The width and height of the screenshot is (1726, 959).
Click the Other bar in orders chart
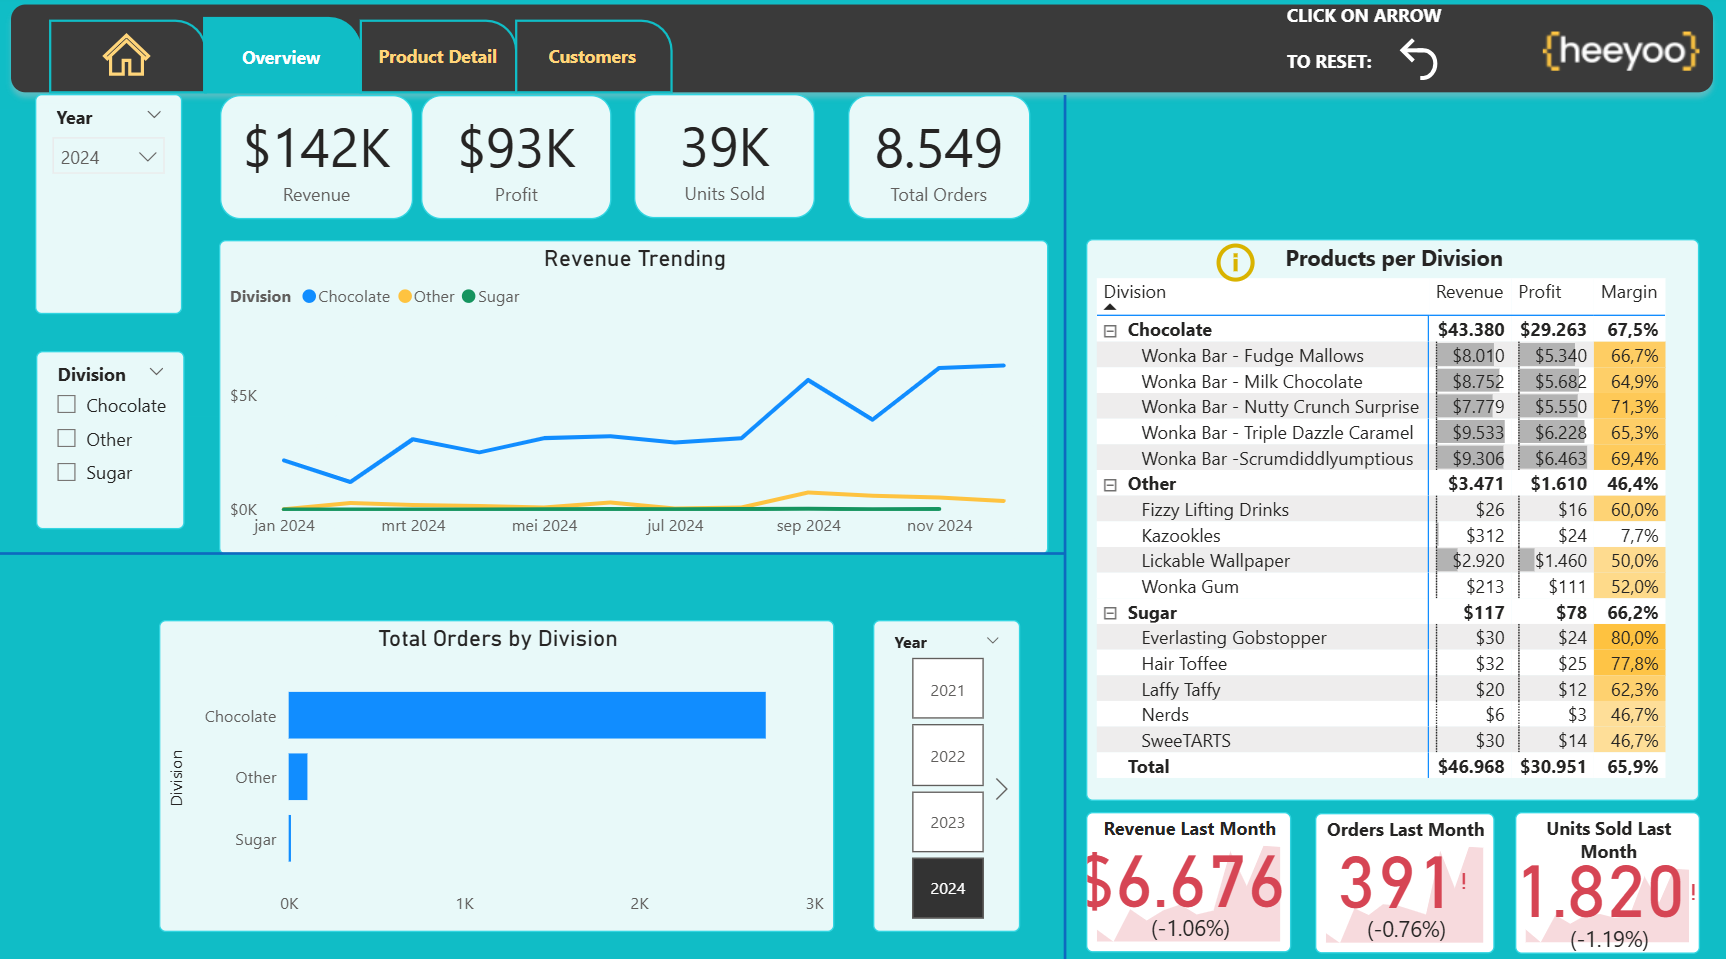click(298, 777)
